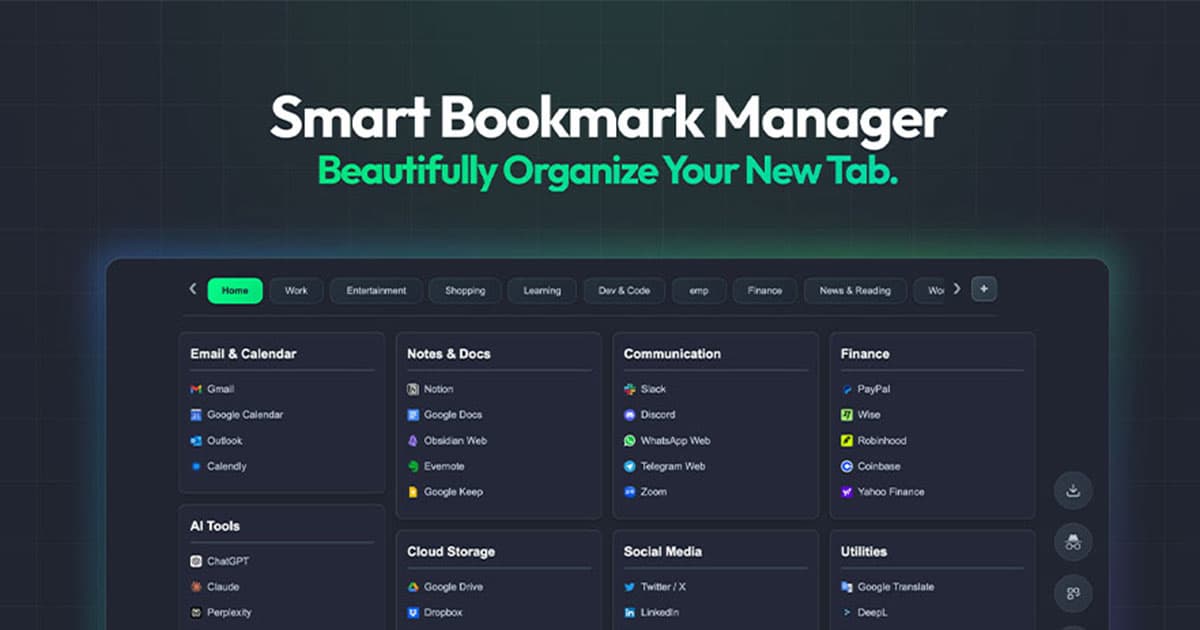
Task: Click the Telegram Web text
Action: pyautogui.click(x=673, y=467)
